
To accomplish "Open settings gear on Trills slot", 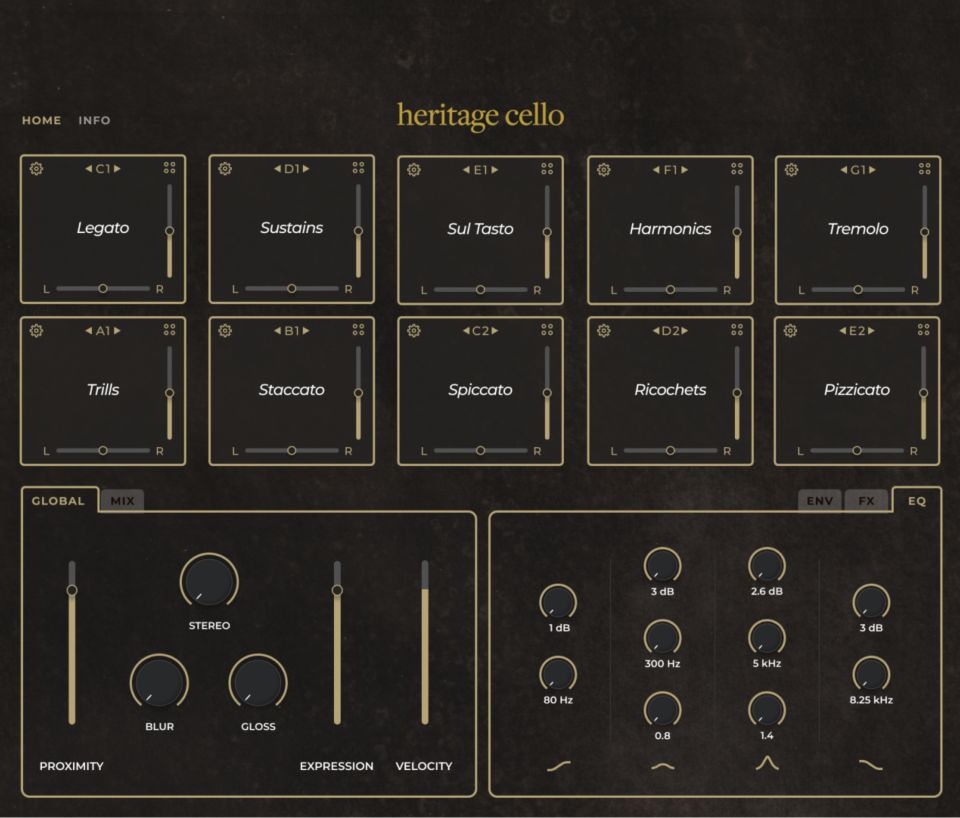I will (x=36, y=331).
